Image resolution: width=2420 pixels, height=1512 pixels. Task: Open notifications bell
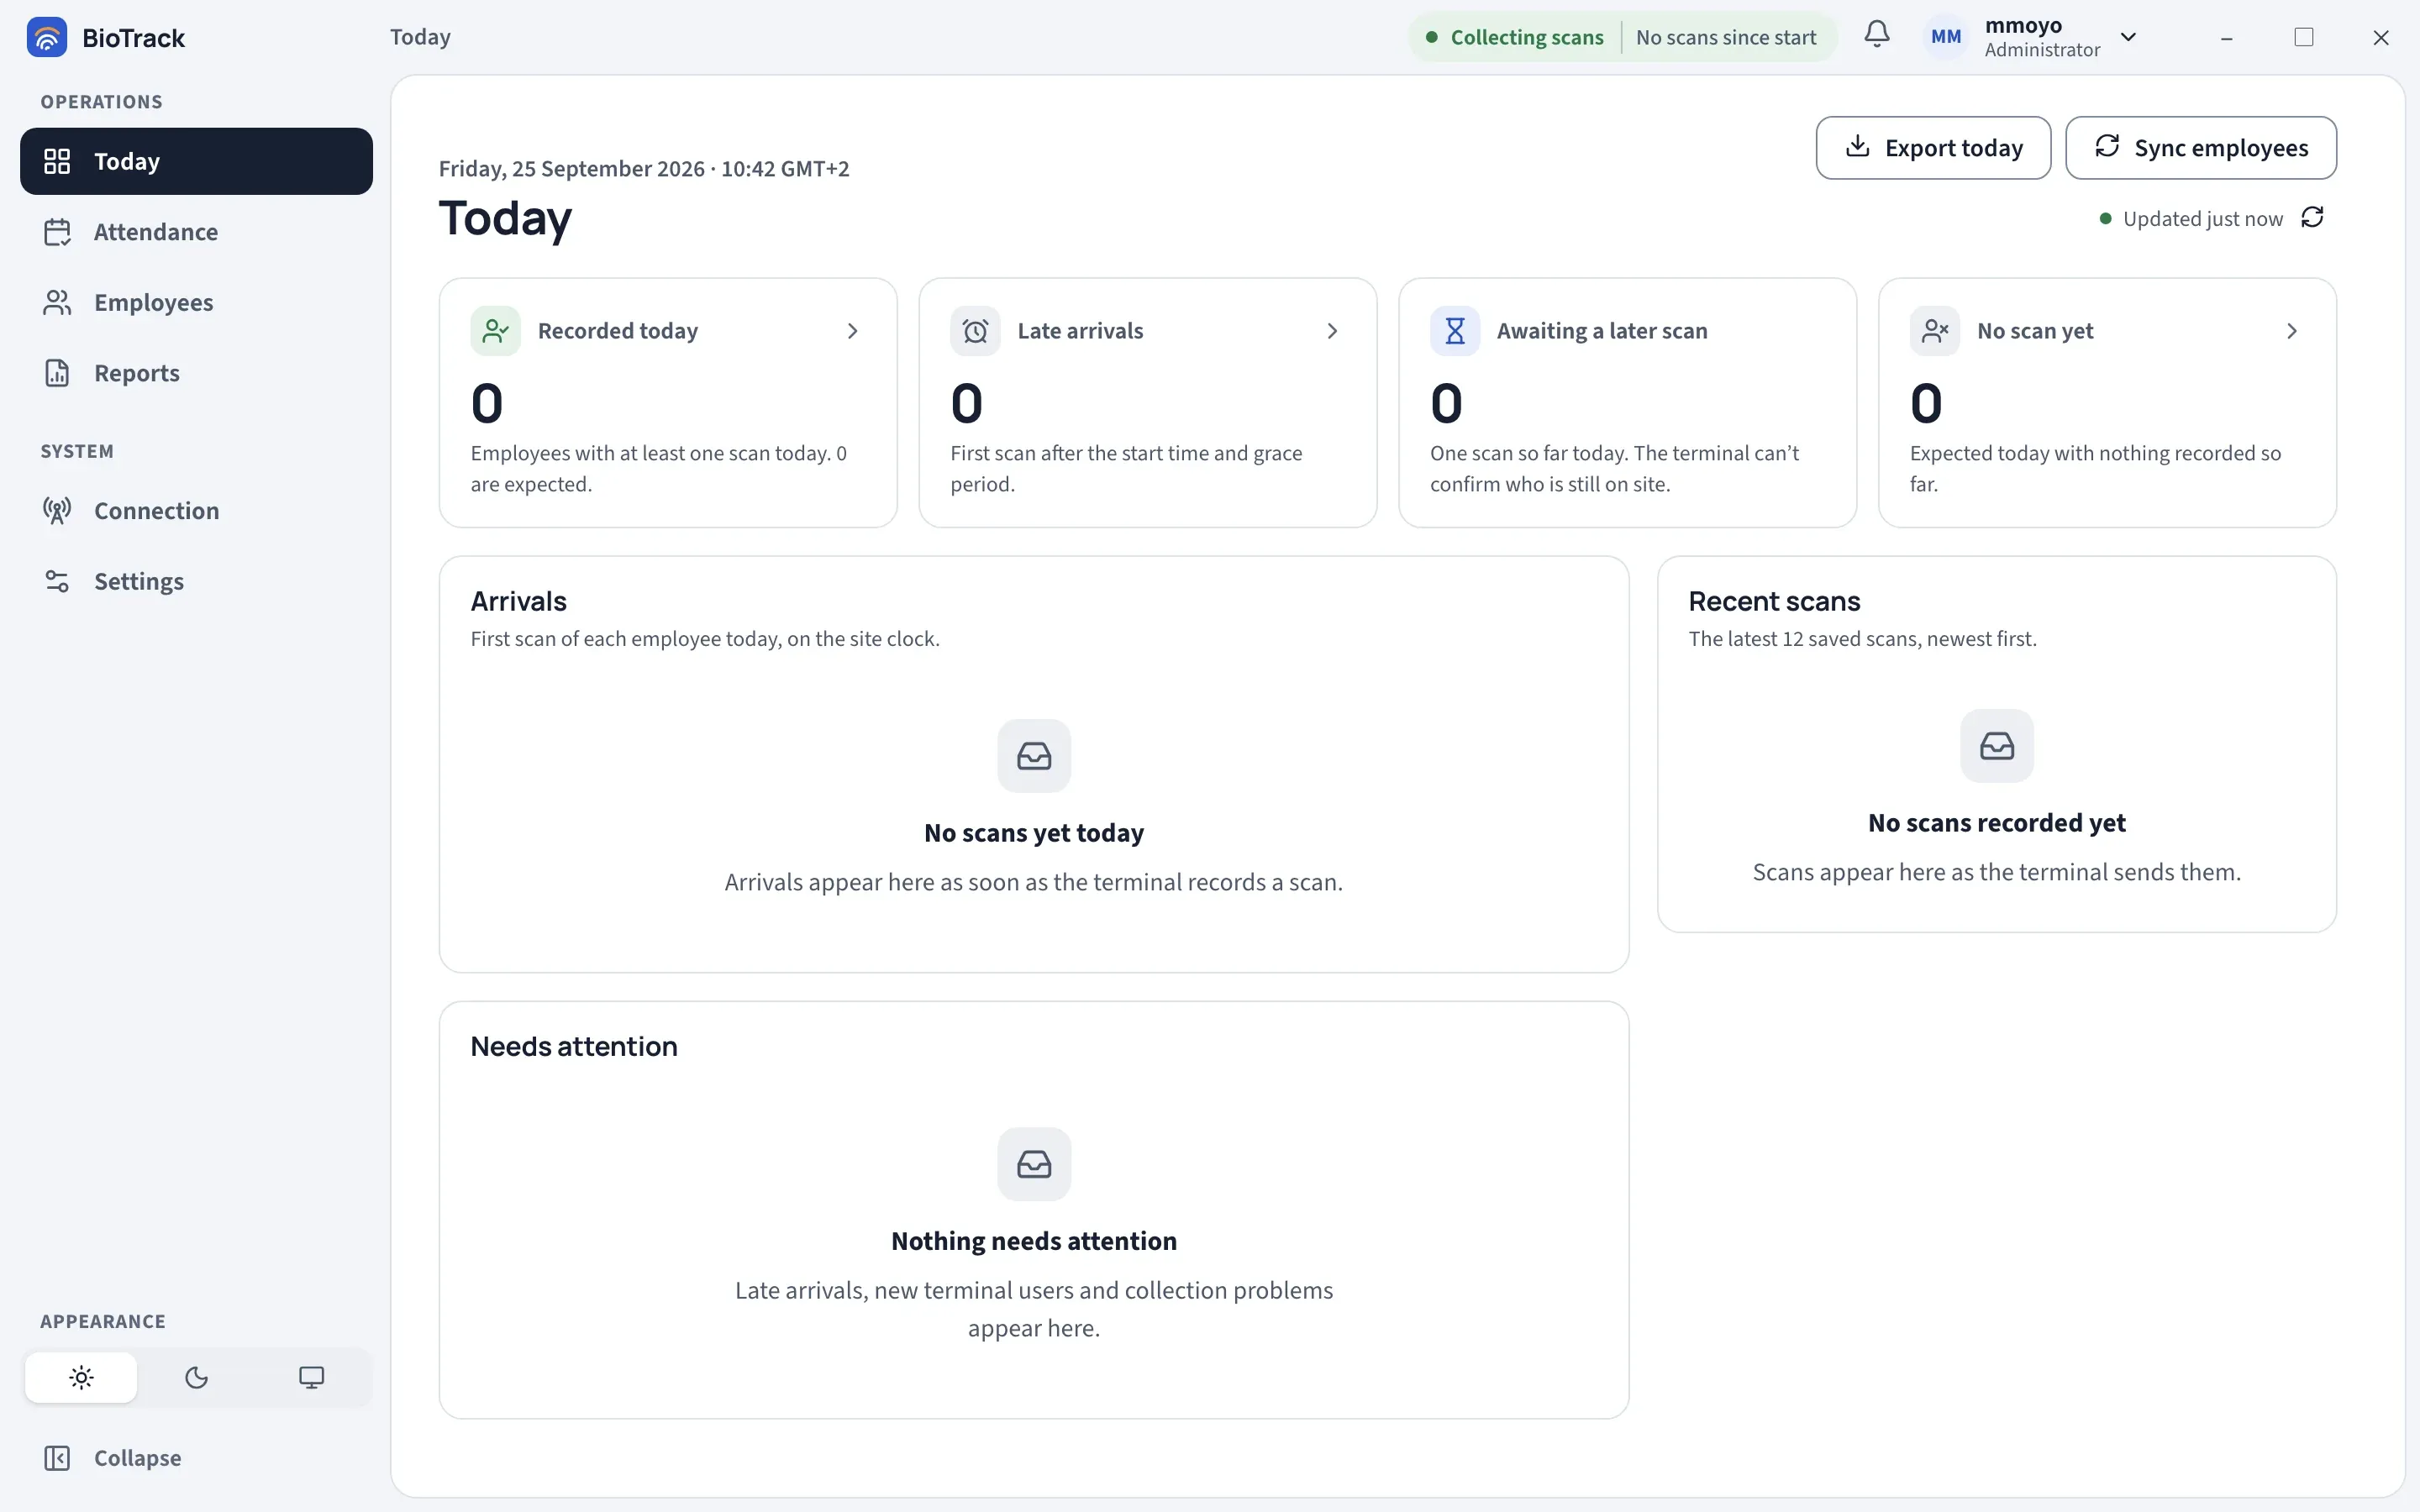(x=1877, y=34)
